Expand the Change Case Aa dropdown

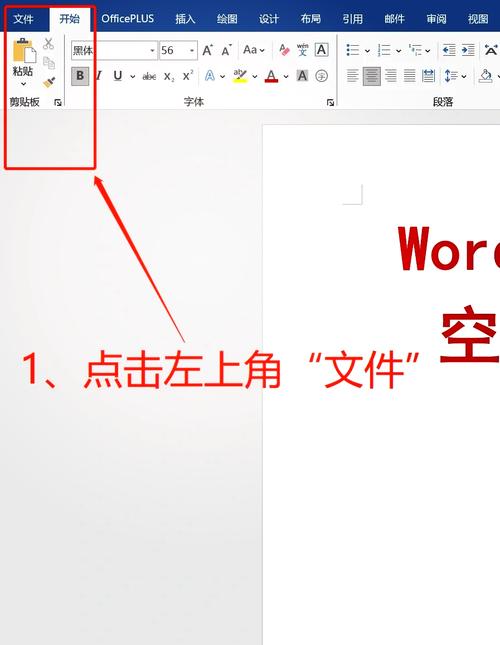pyautogui.click(x=254, y=50)
